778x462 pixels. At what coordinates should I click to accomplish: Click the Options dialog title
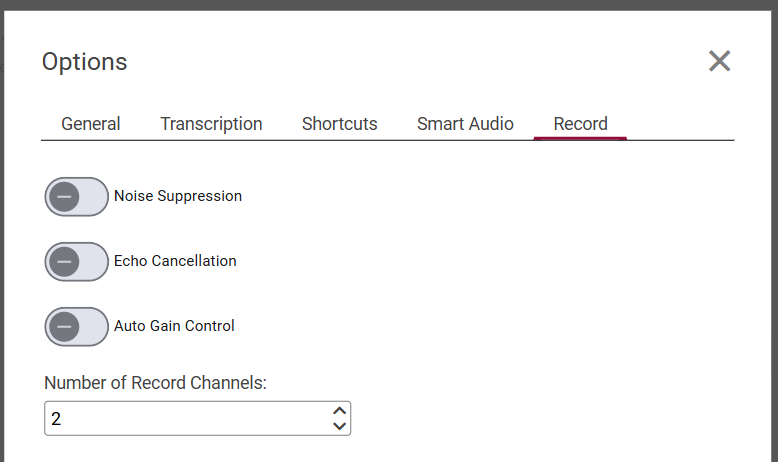click(x=84, y=62)
